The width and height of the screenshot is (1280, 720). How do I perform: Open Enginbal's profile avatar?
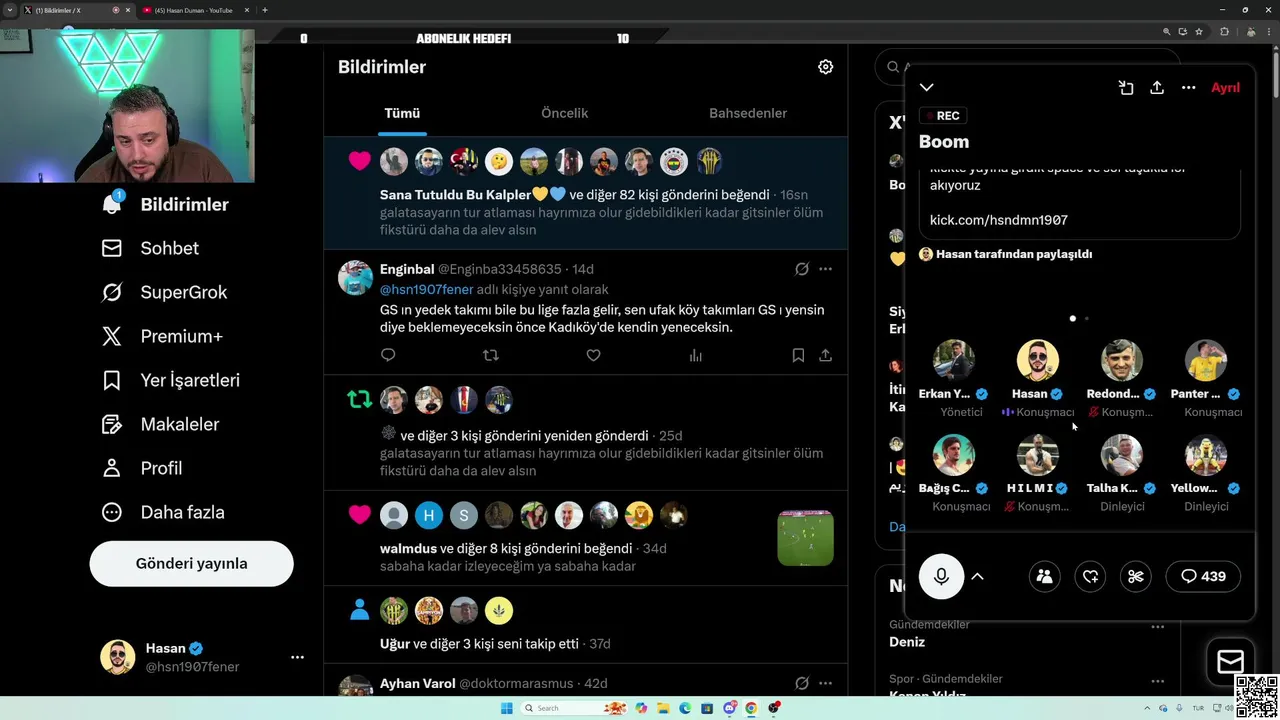355,277
